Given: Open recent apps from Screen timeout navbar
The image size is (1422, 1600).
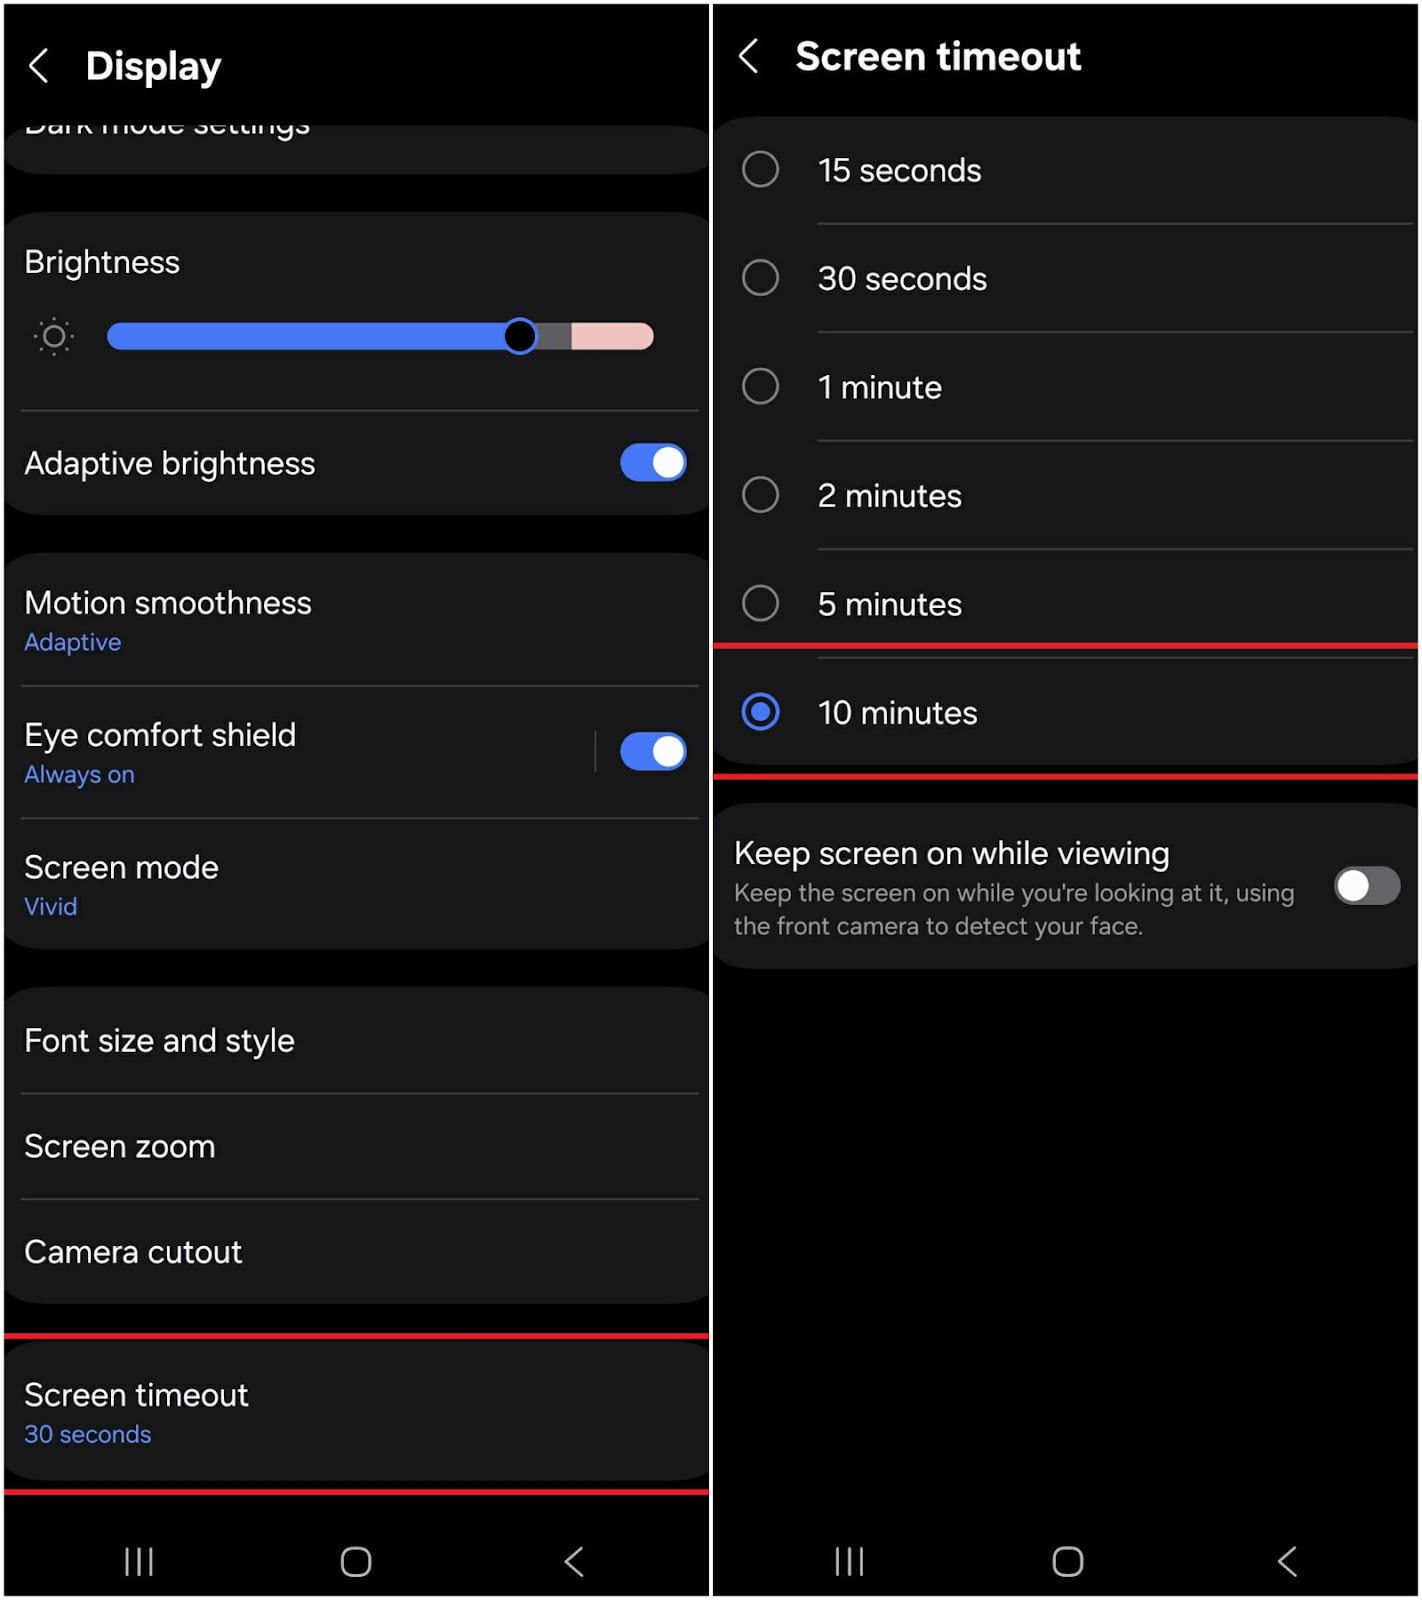Looking at the screenshot, I should click(849, 1561).
